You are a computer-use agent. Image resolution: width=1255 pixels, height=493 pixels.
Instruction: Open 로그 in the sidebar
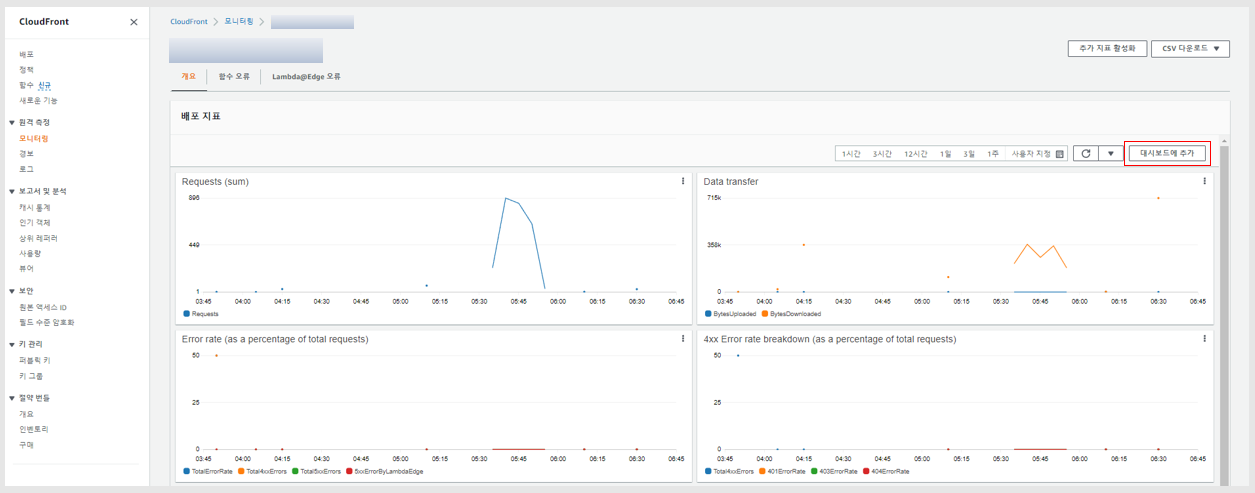pos(26,169)
